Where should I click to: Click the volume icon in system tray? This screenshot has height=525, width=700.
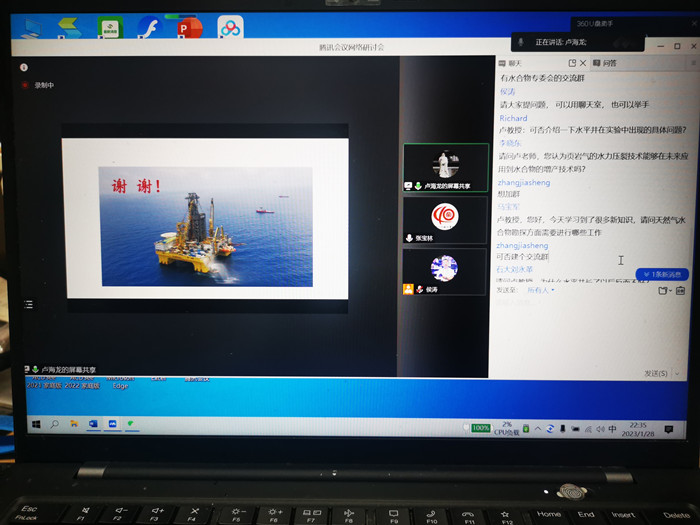600,429
